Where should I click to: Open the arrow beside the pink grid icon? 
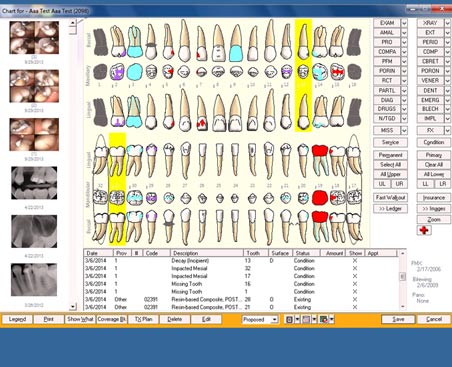click(x=314, y=319)
